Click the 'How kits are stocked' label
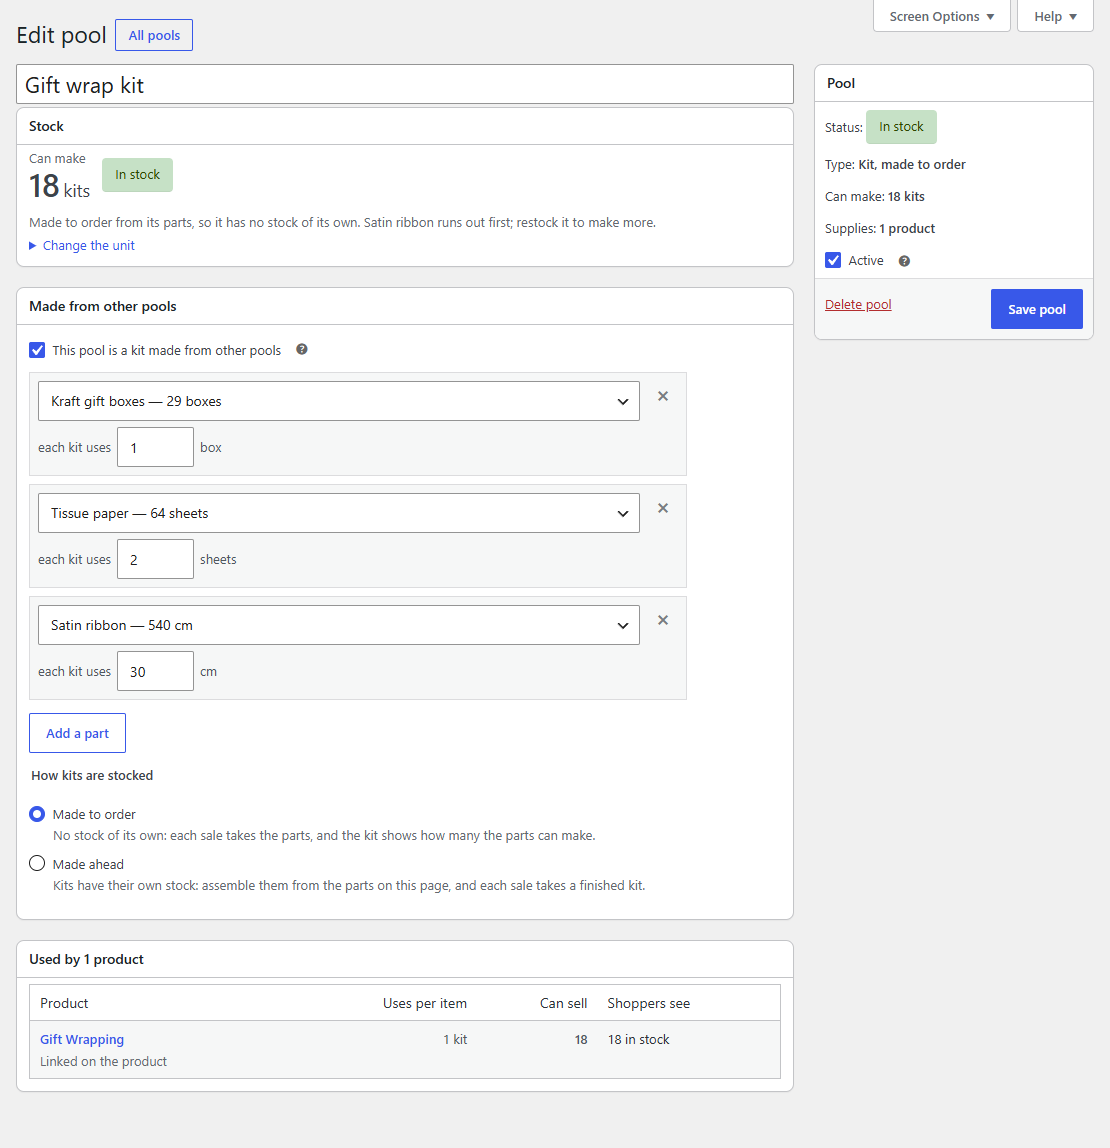1110x1148 pixels. 92,775
